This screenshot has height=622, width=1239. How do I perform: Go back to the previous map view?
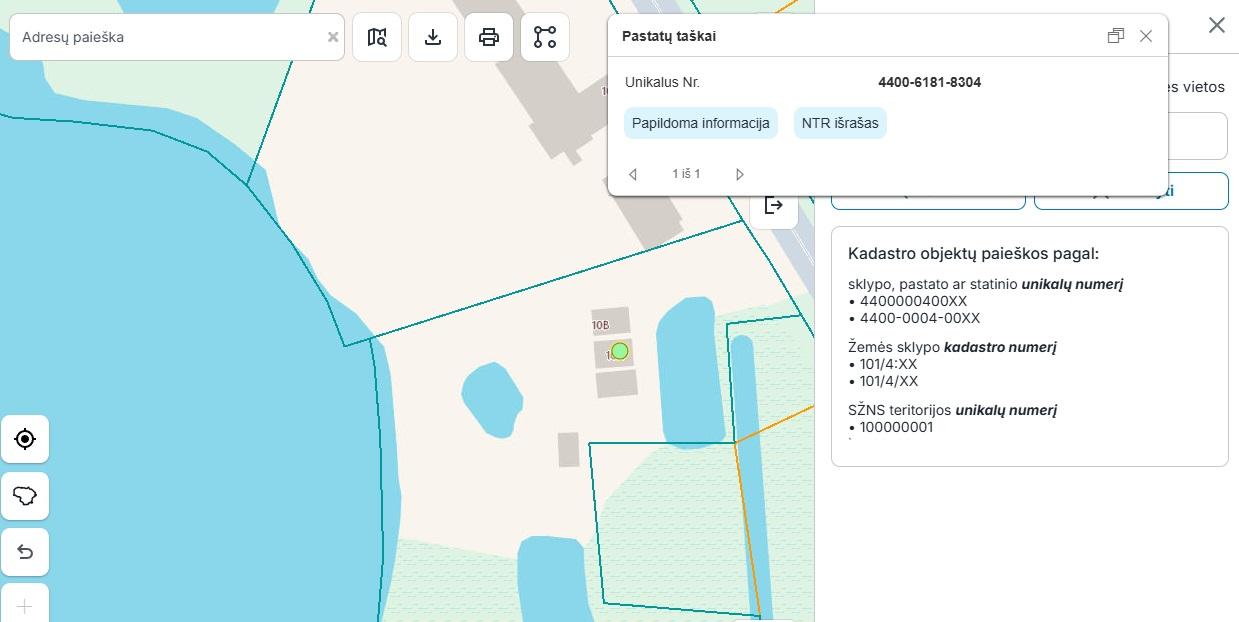point(25,552)
